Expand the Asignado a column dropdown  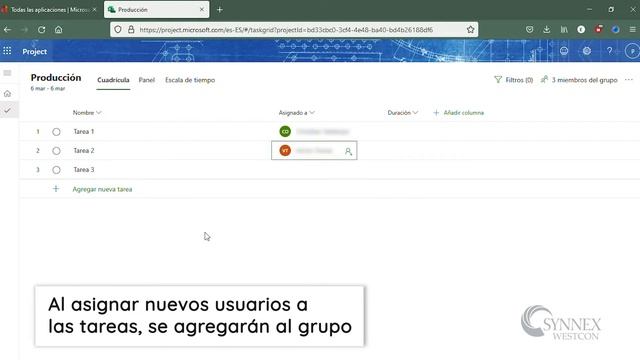pos(312,113)
